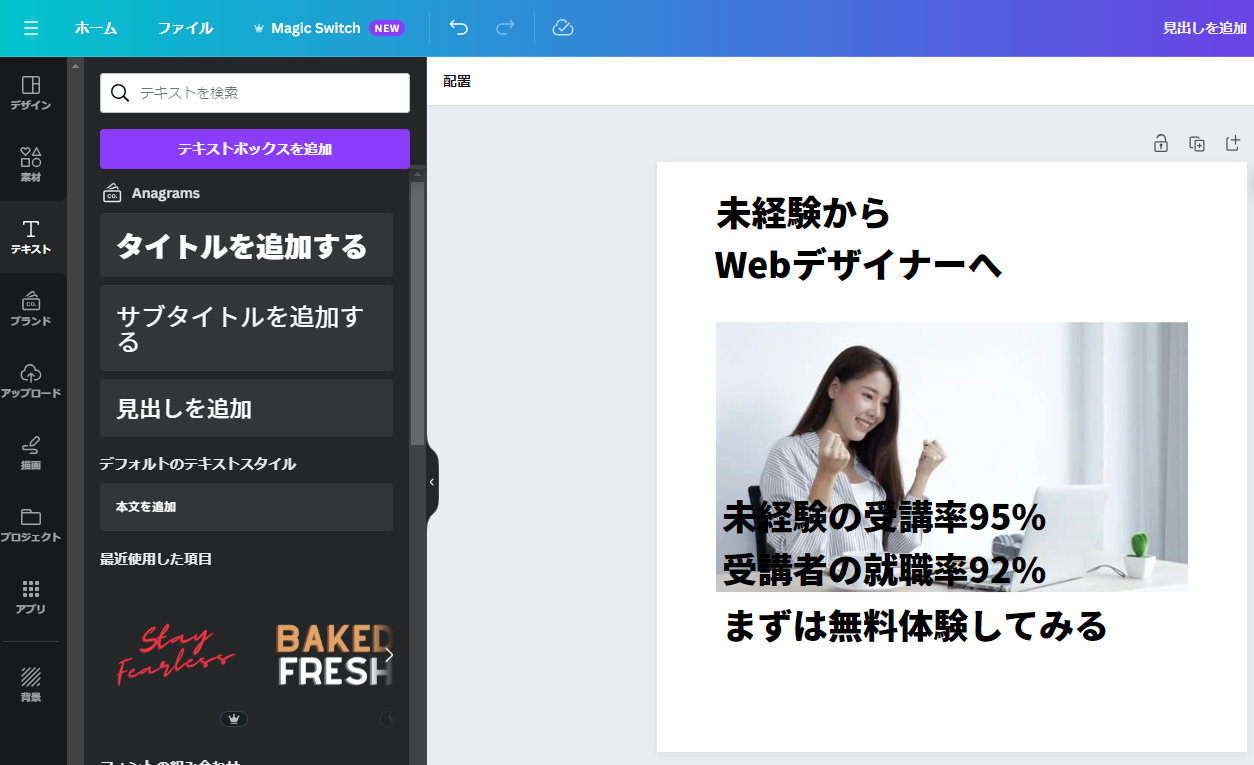
Task: Toggle the page lock icon
Action: (1160, 144)
